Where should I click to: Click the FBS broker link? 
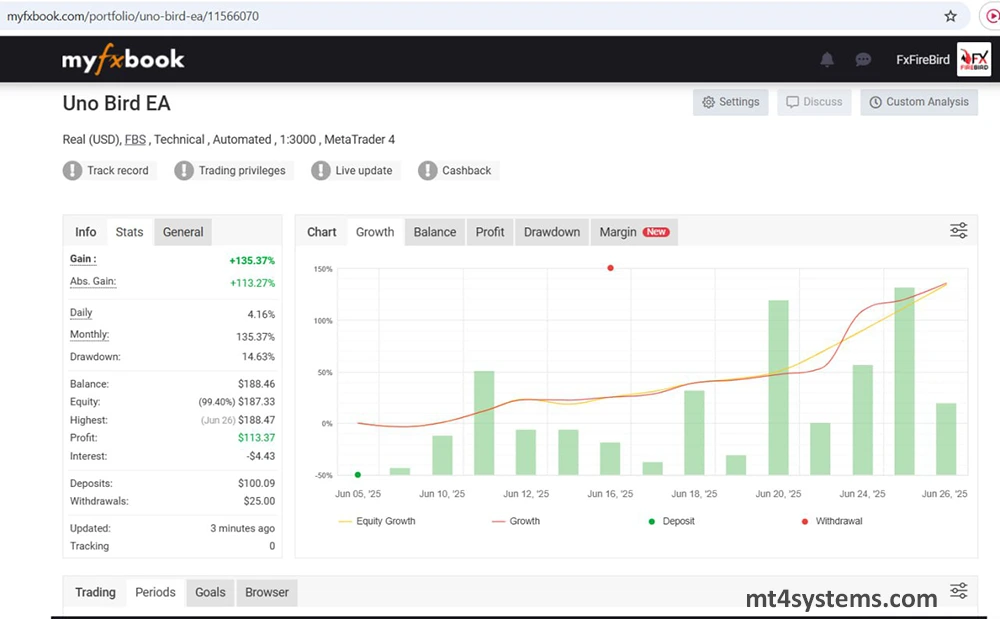(x=135, y=140)
